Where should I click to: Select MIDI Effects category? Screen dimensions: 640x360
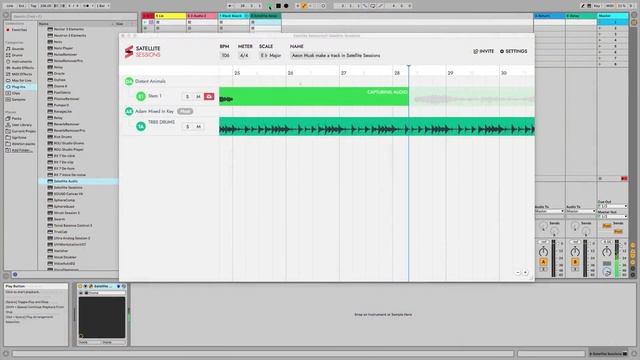coord(22,74)
